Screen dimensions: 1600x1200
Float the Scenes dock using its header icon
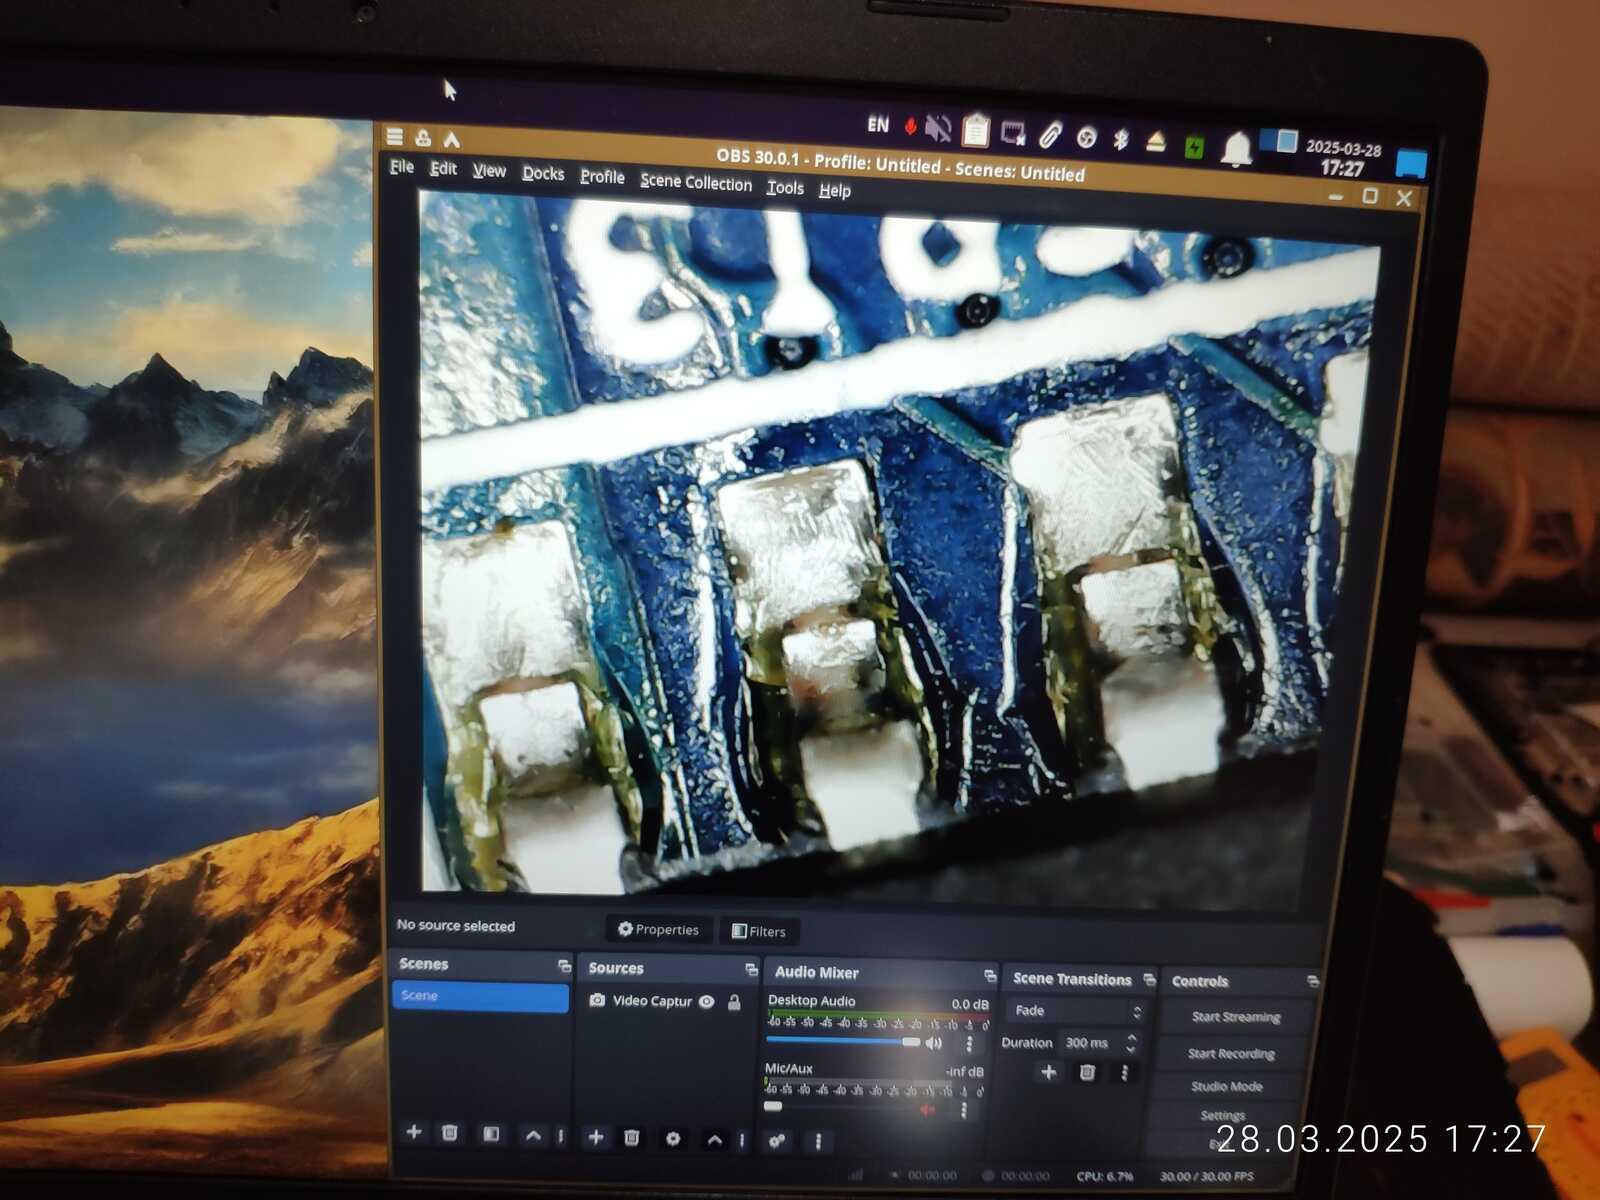point(564,966)
